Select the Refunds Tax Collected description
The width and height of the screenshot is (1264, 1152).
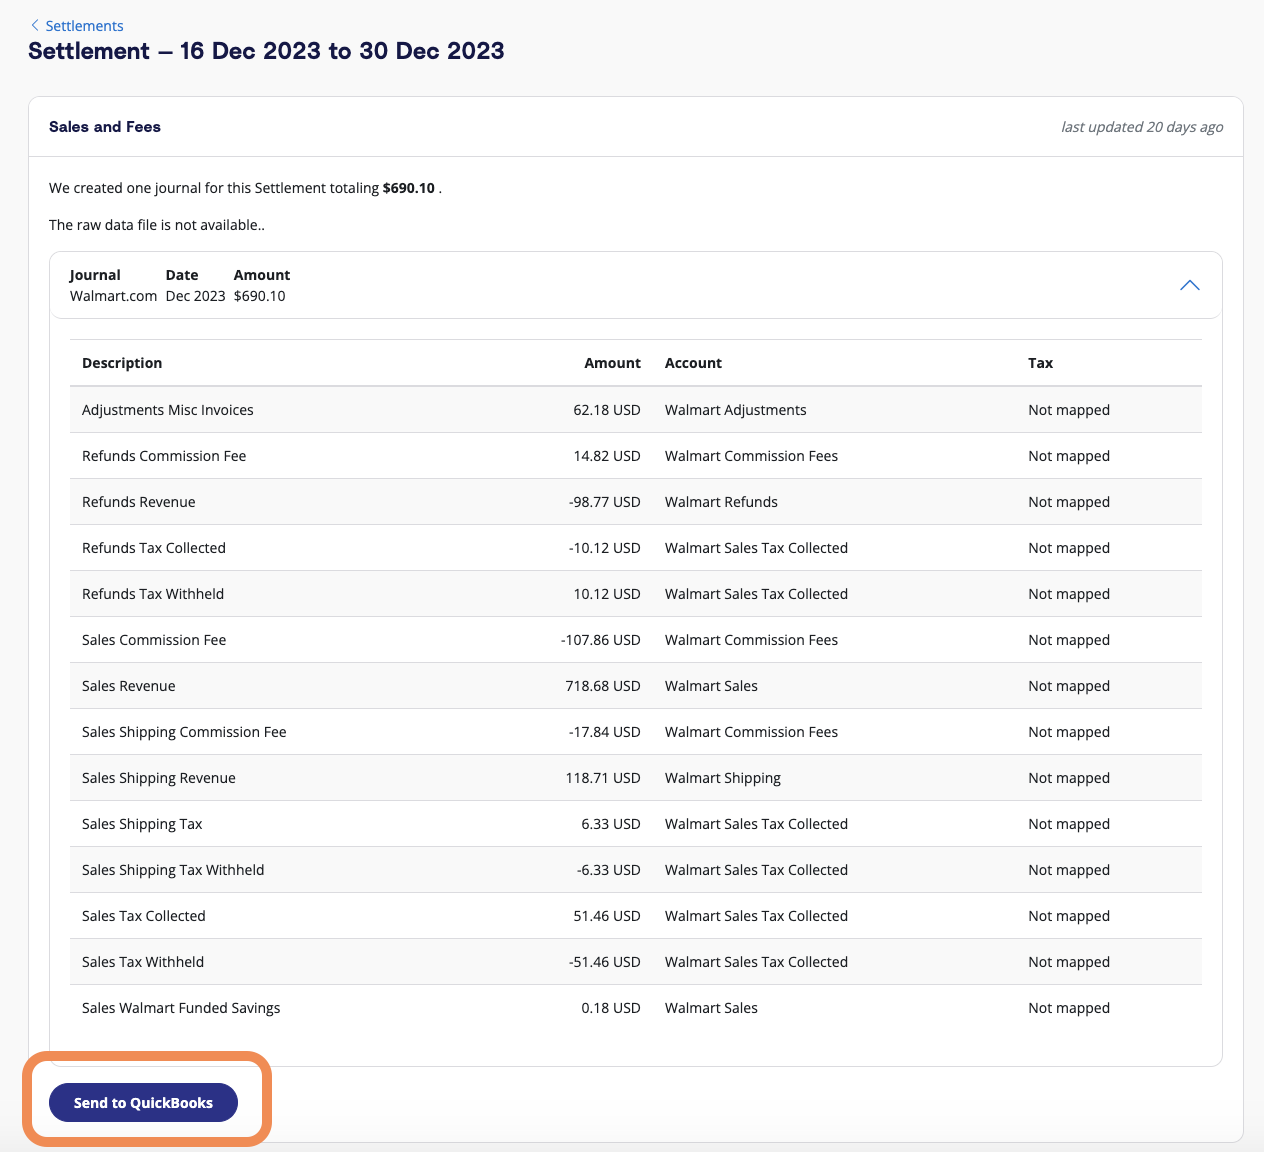click(154, 548)
